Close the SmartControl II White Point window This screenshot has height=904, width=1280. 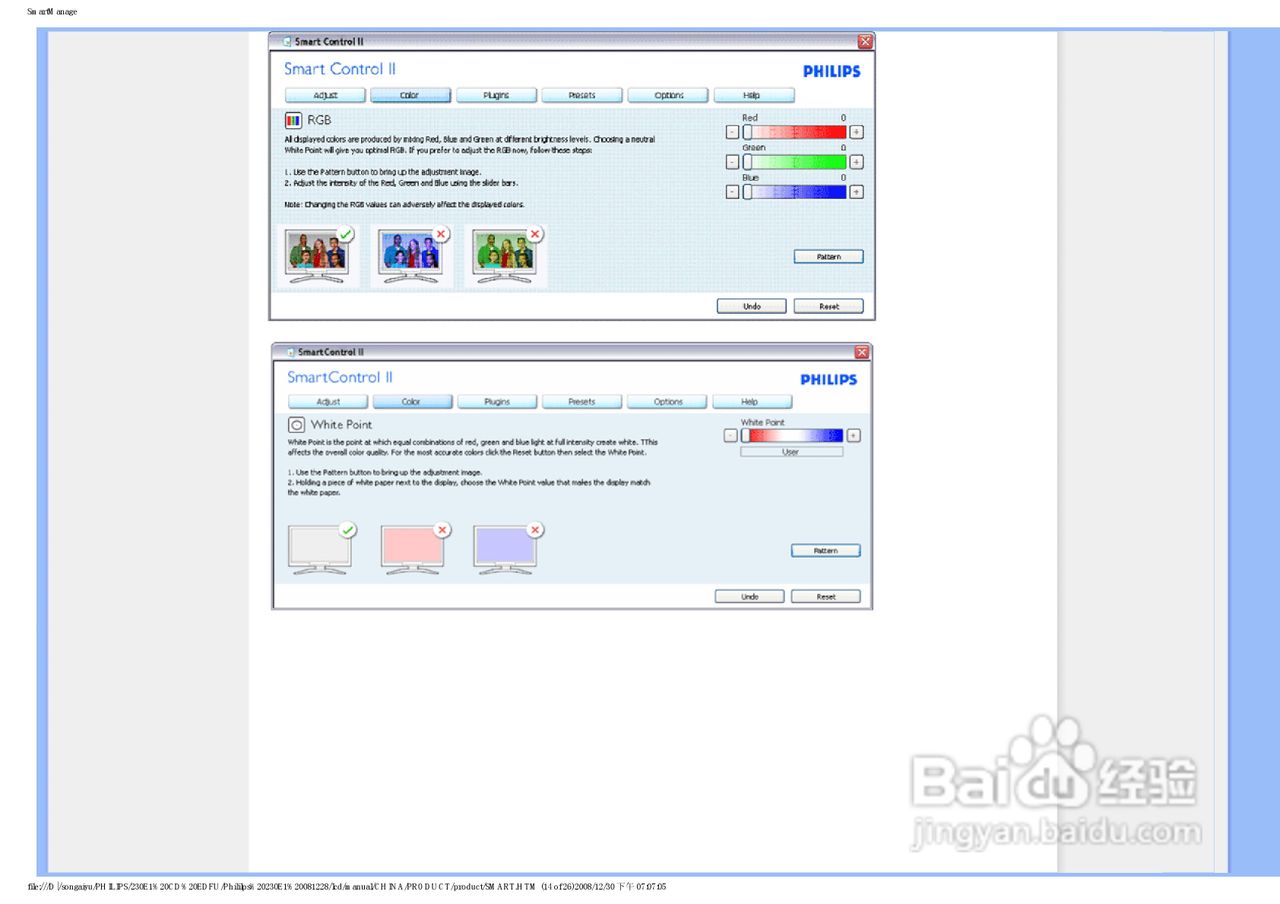(x=862, y=352)
